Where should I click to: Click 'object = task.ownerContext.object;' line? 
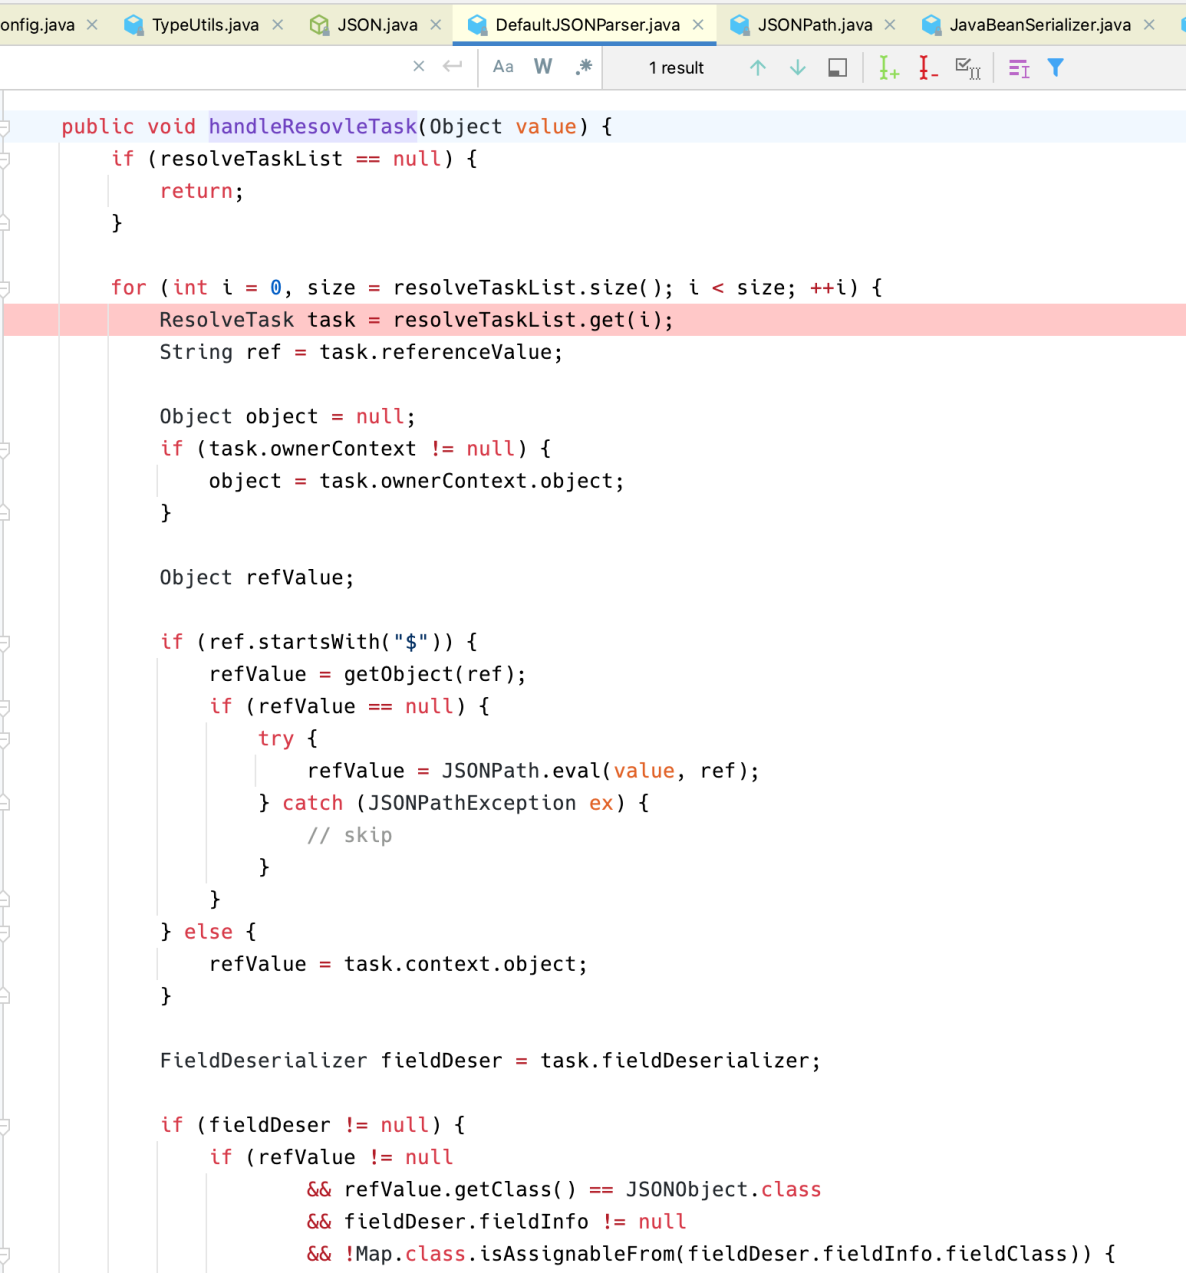(x=416, y=481)
